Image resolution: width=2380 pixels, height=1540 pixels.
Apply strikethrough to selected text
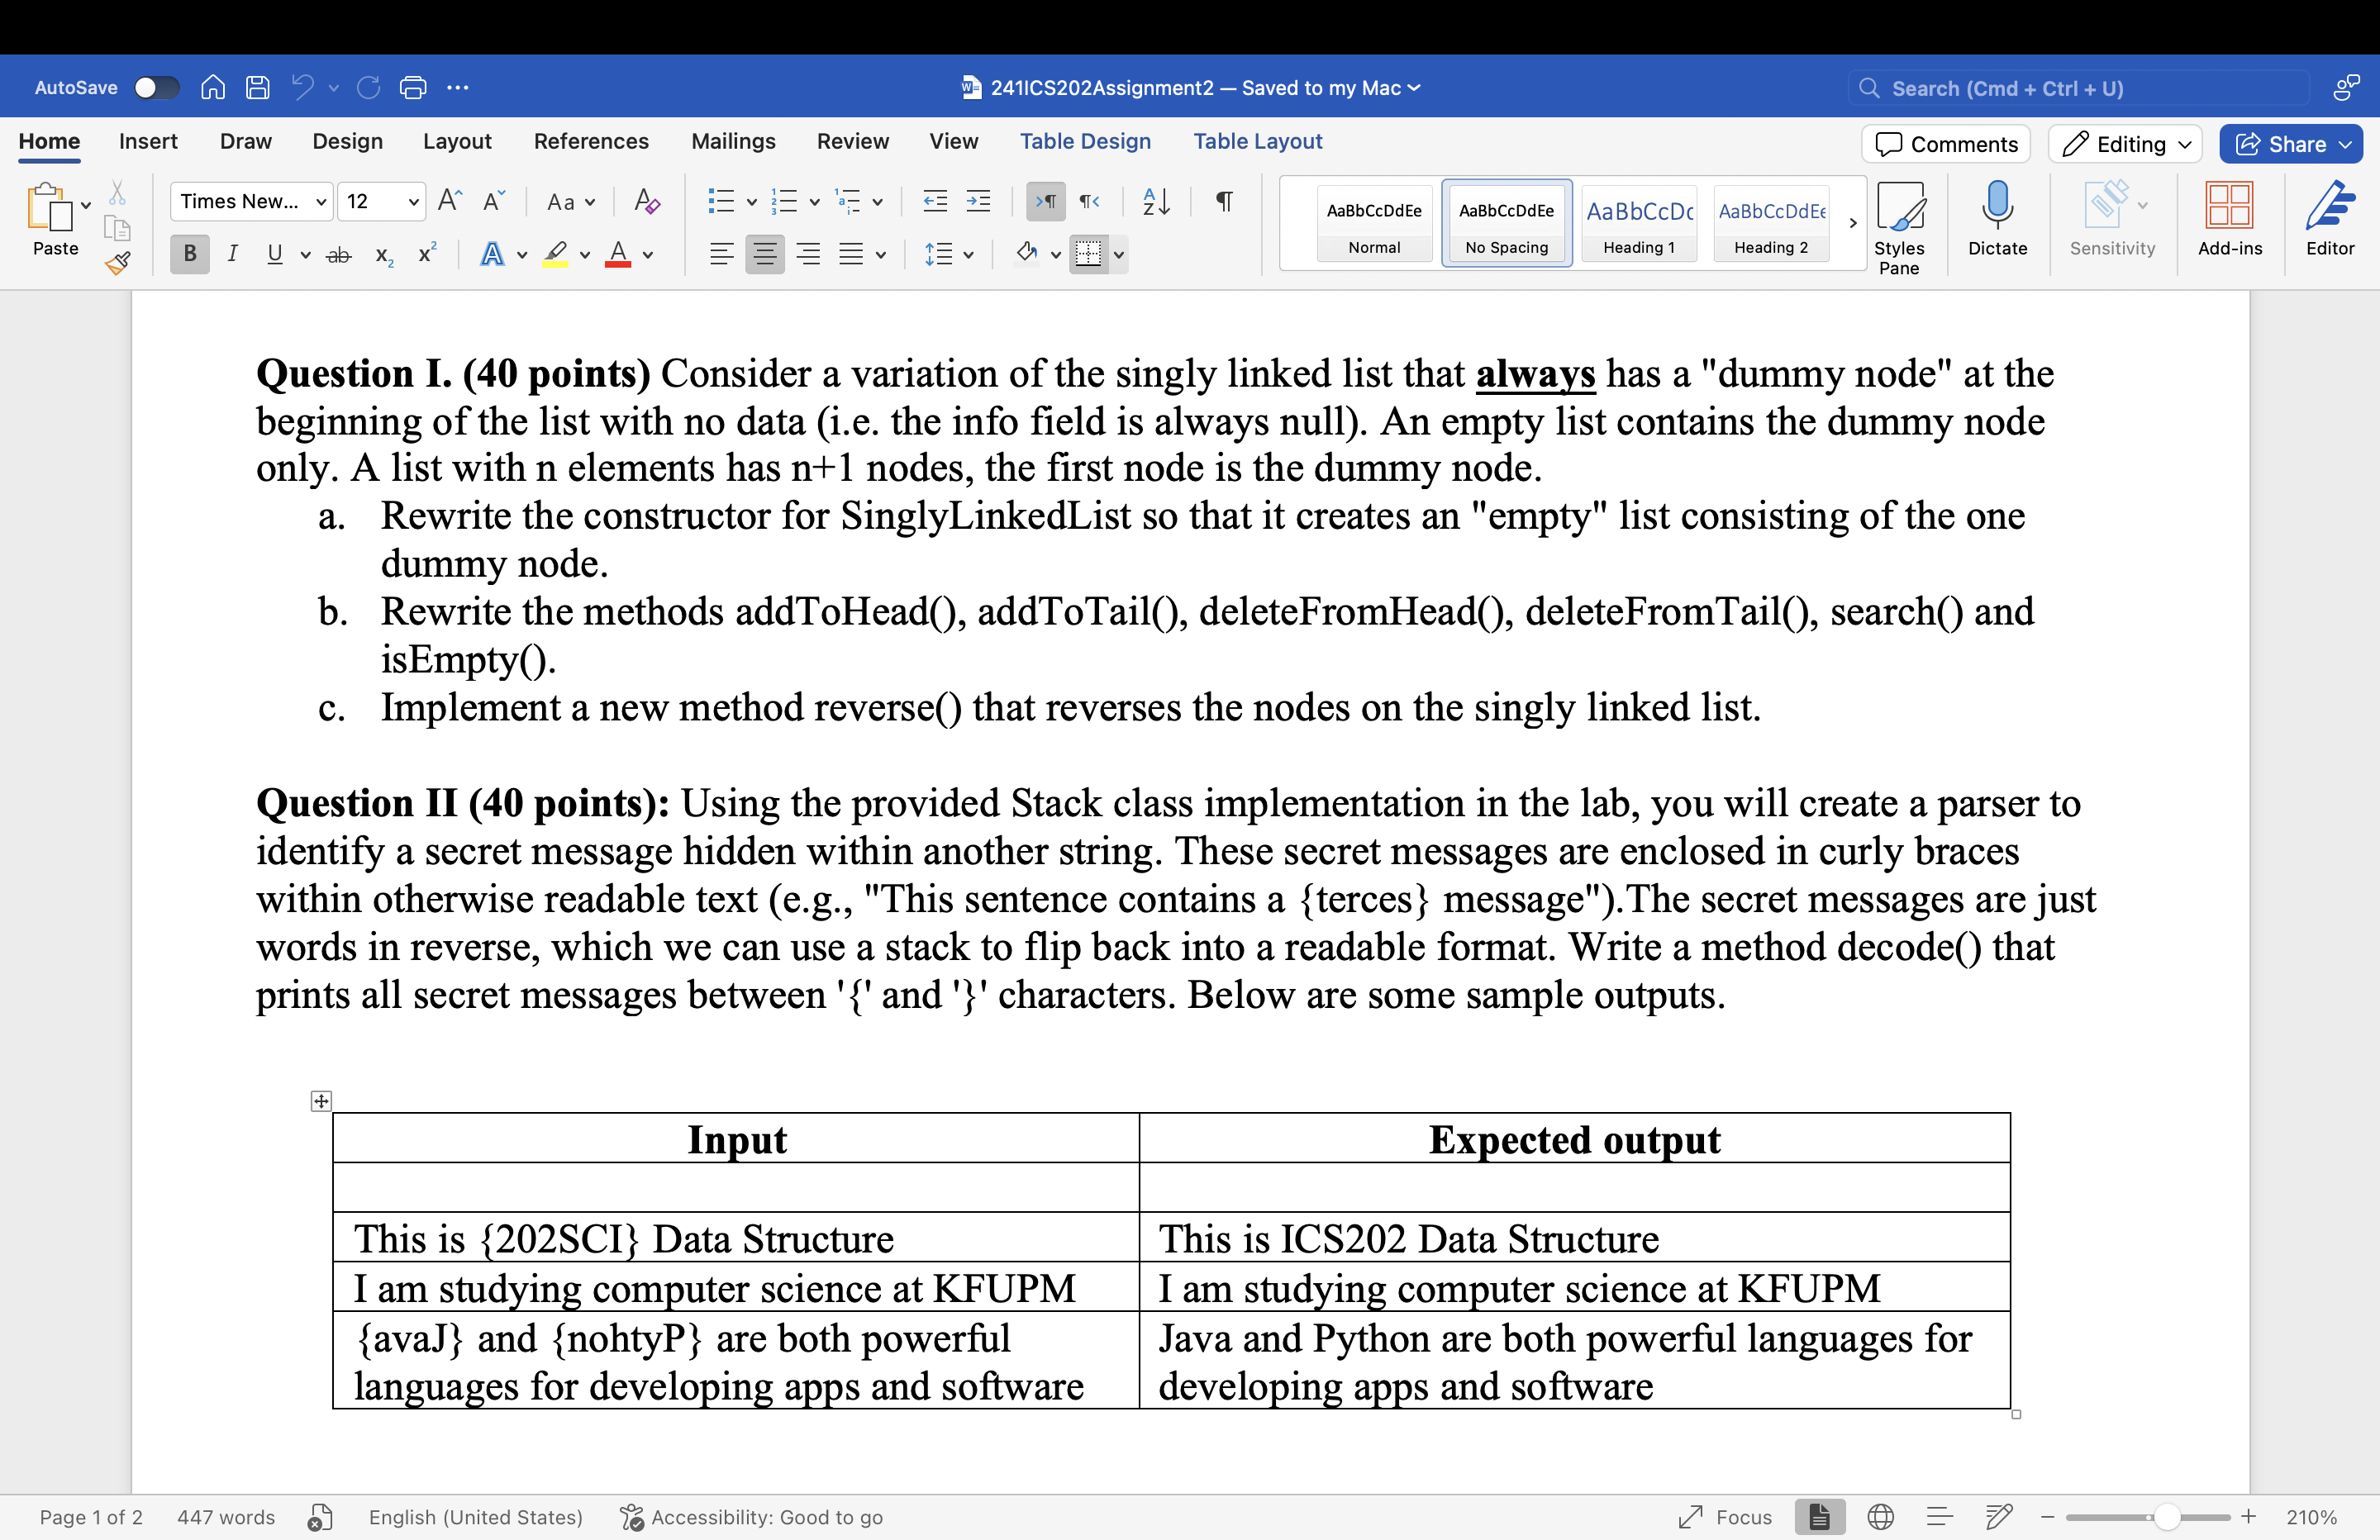point(338,255)
